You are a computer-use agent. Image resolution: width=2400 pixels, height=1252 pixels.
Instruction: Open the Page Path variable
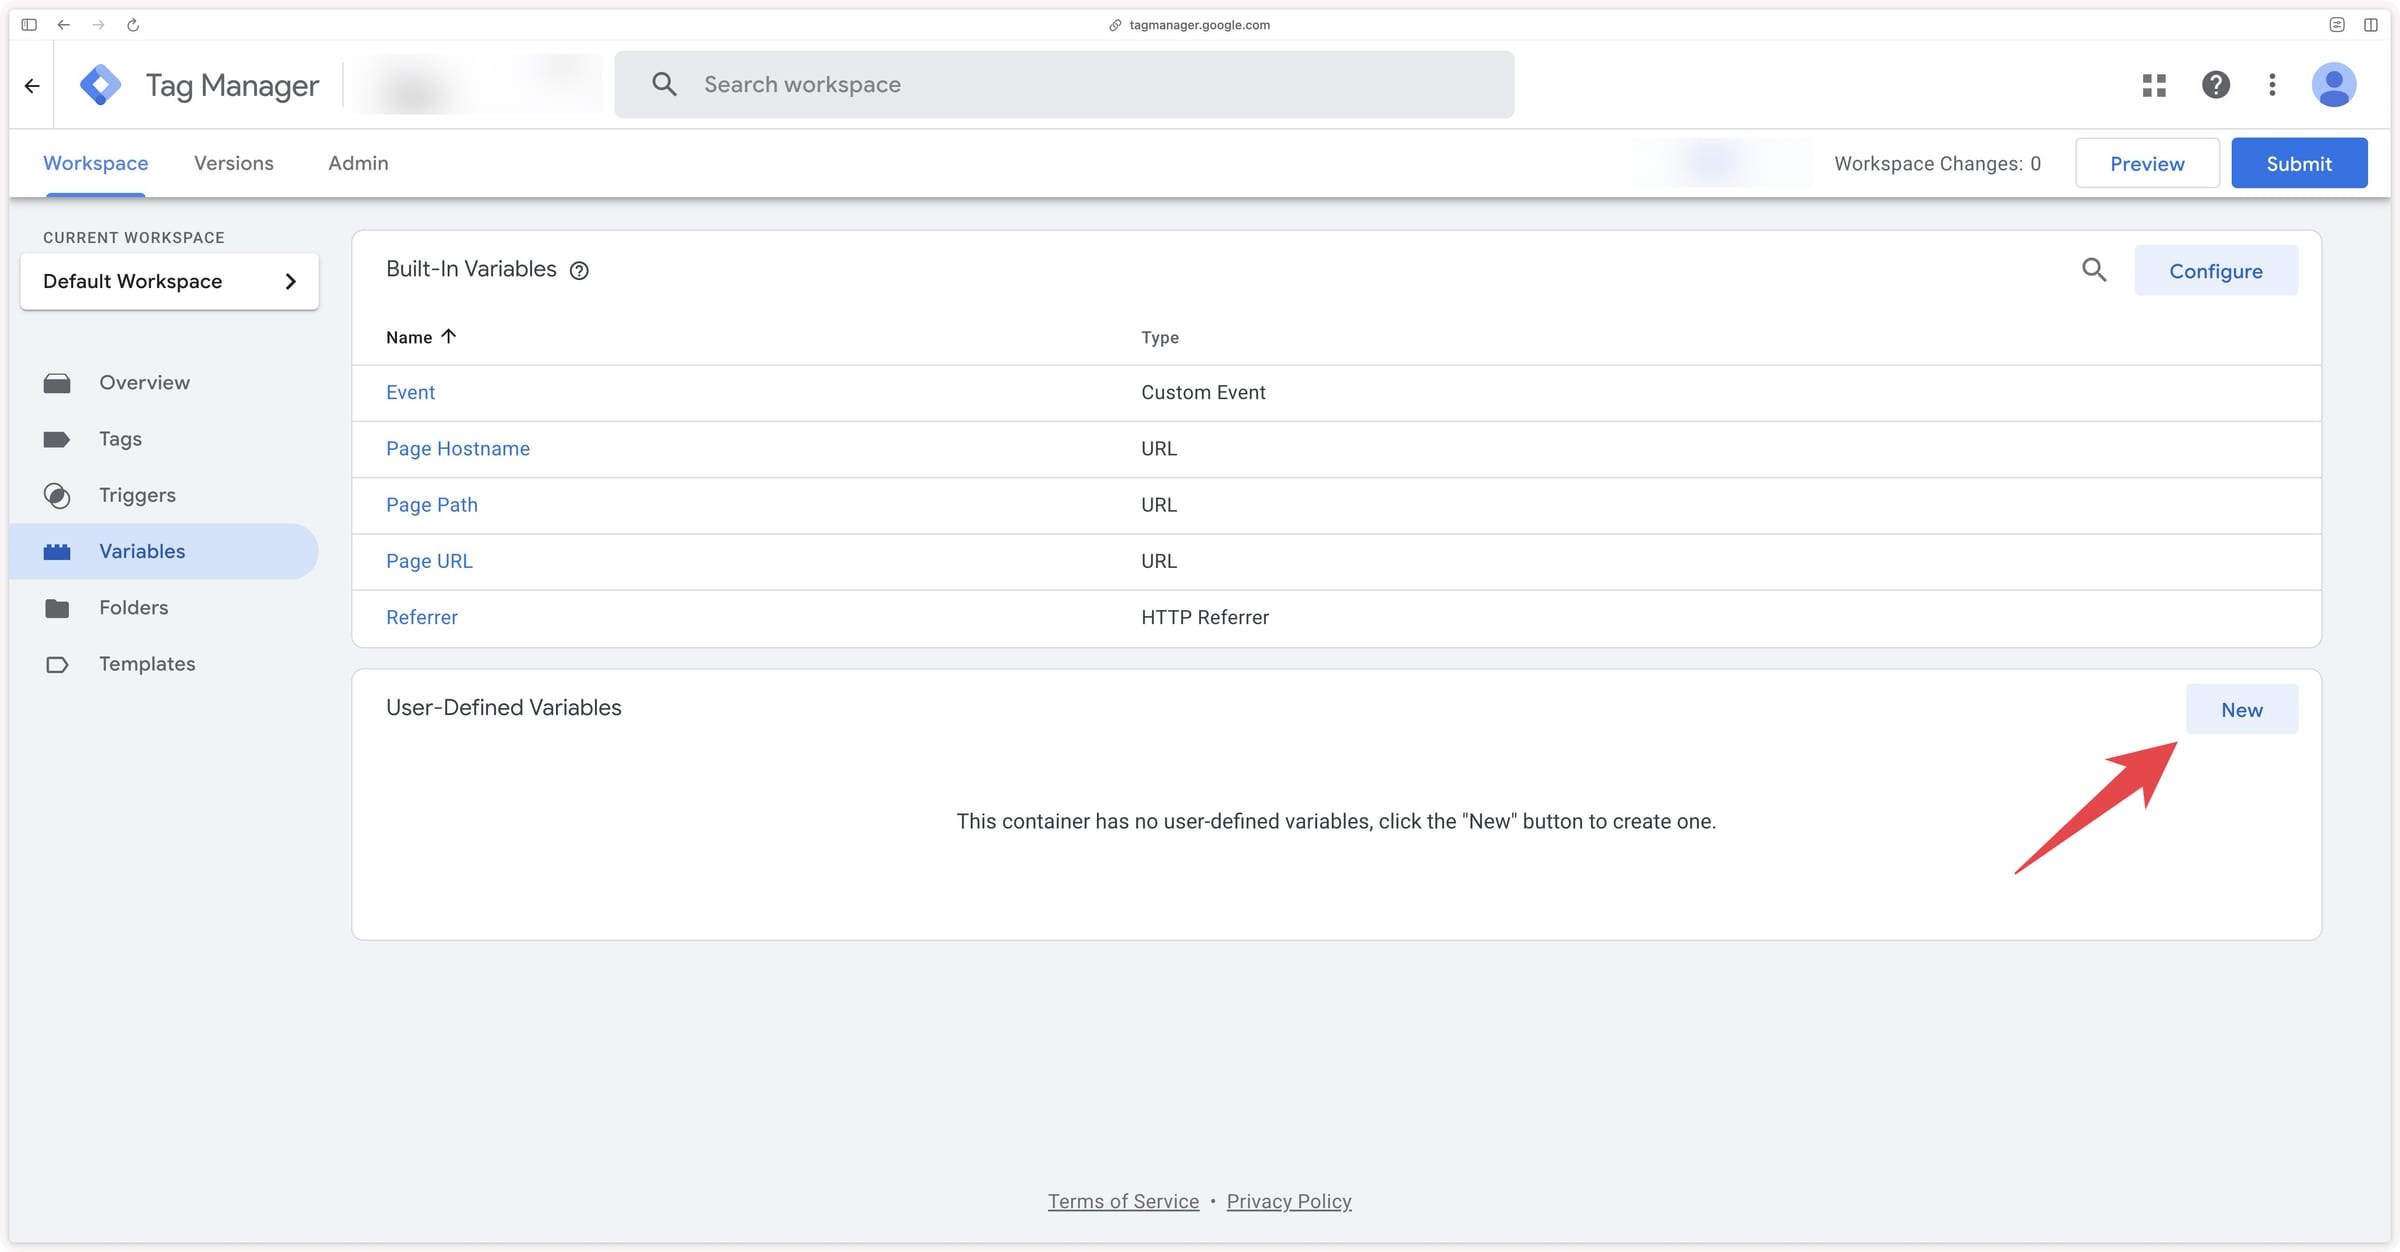(432, 505)
